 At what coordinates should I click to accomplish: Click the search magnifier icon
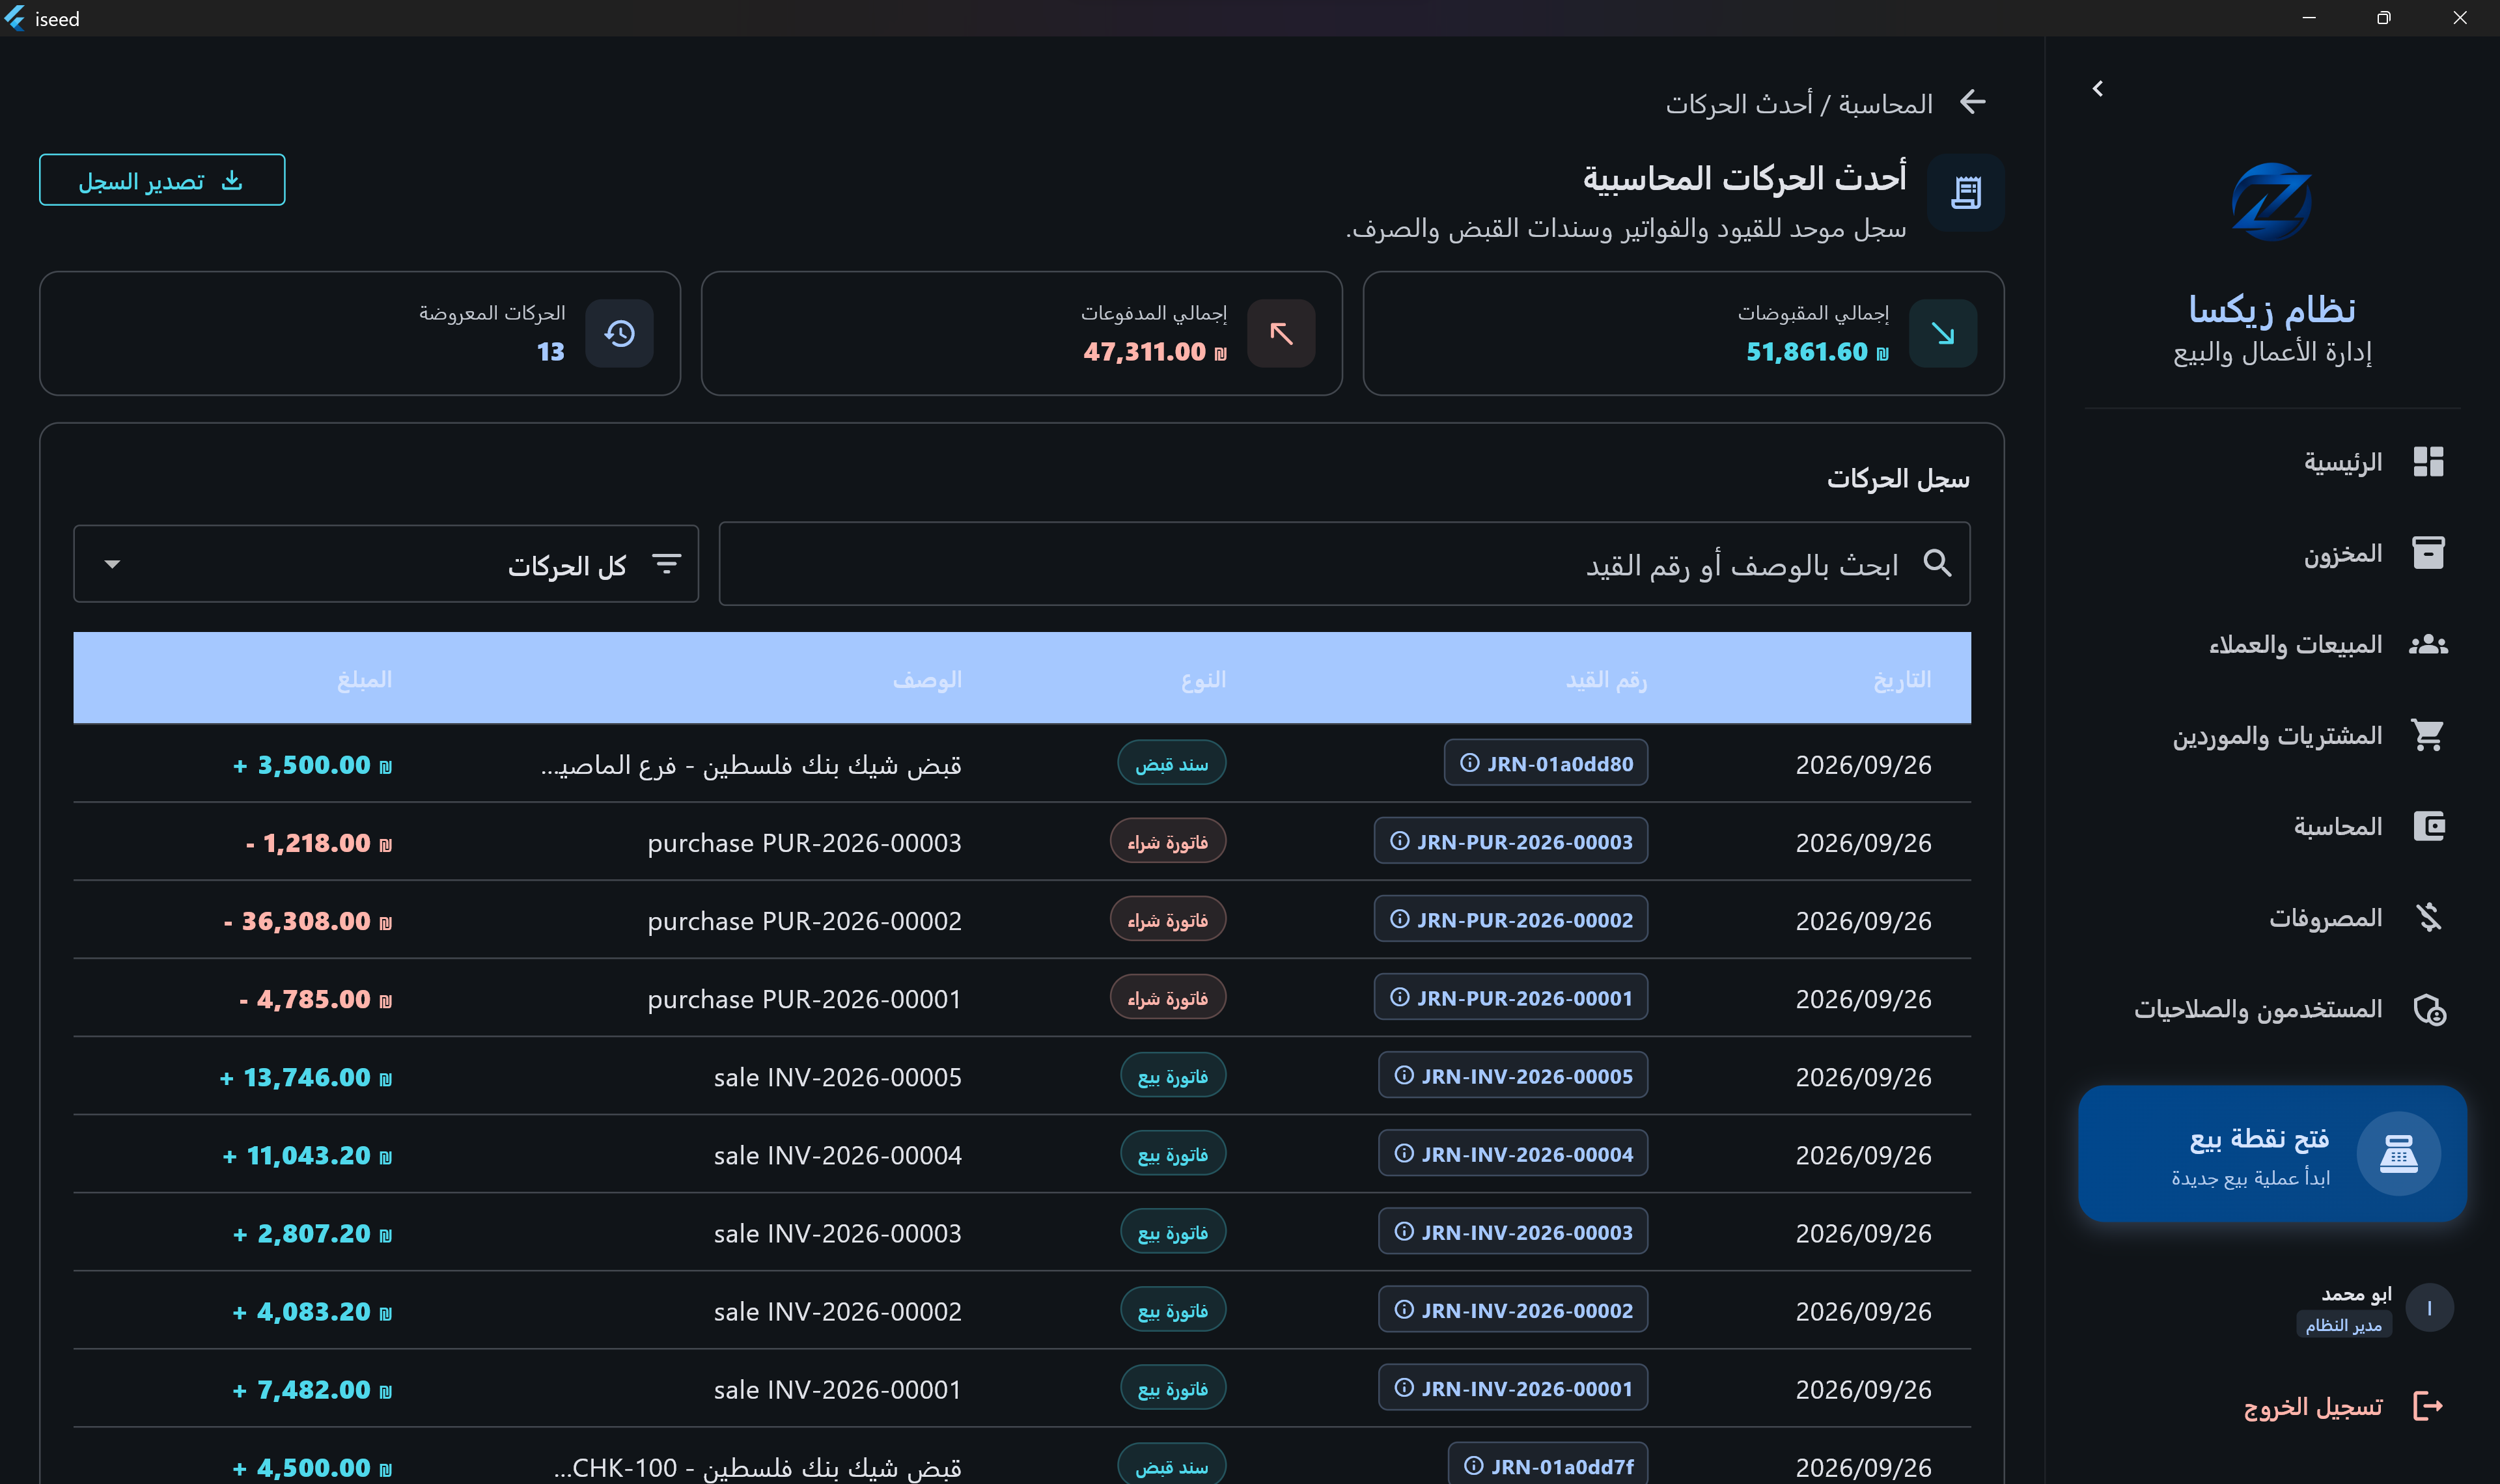coord(1938,564)
